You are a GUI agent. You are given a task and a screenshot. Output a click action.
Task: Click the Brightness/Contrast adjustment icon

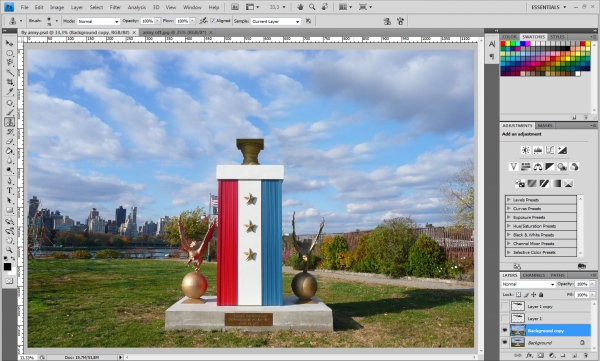tap(526, 150)
